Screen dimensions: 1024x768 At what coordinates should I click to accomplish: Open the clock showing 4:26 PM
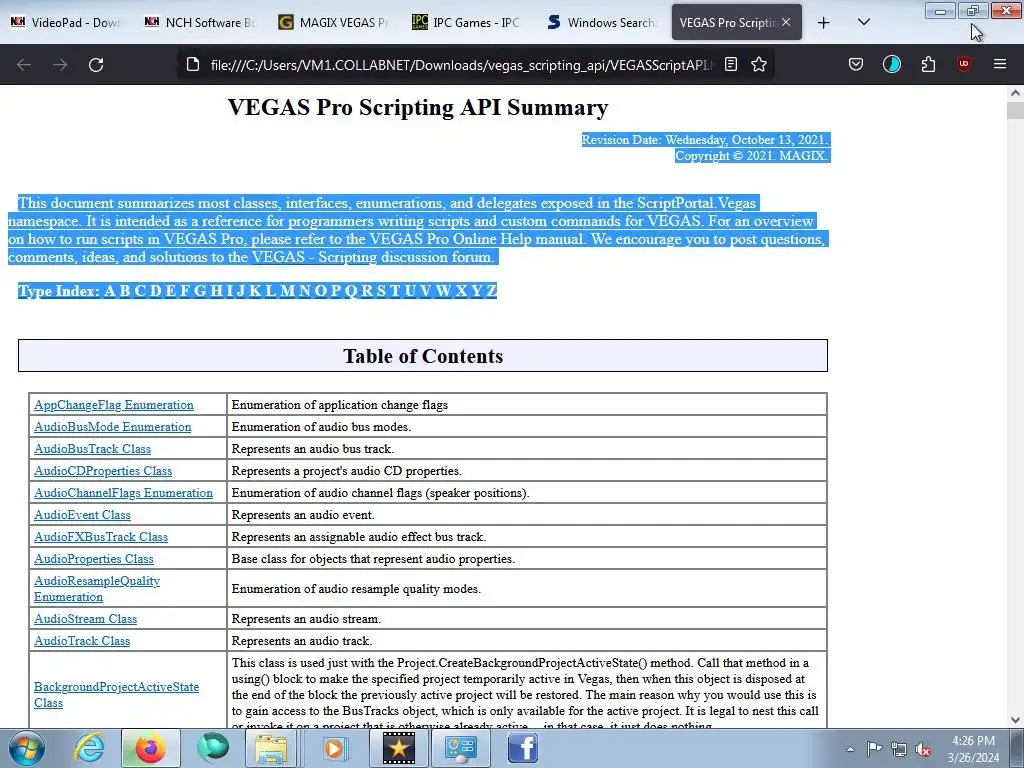(974, 749)
